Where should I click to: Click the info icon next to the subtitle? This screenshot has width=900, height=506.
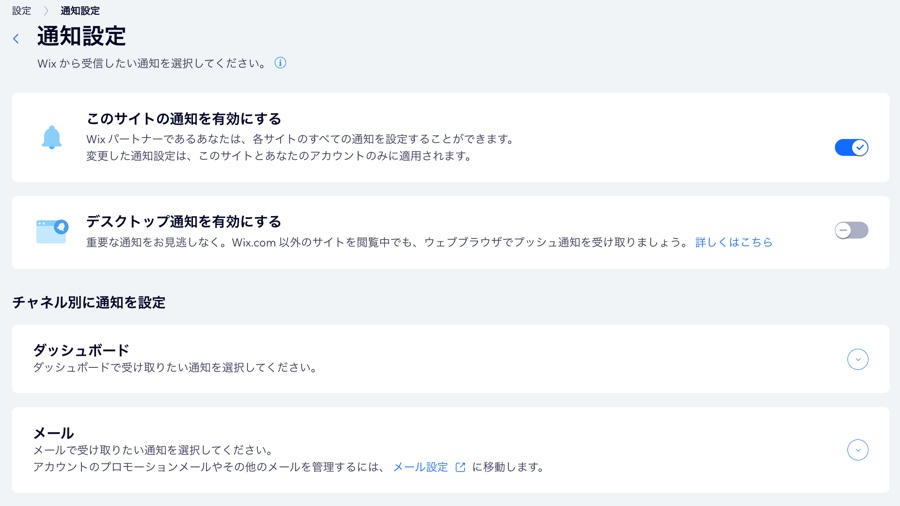(x=280, y=63)
